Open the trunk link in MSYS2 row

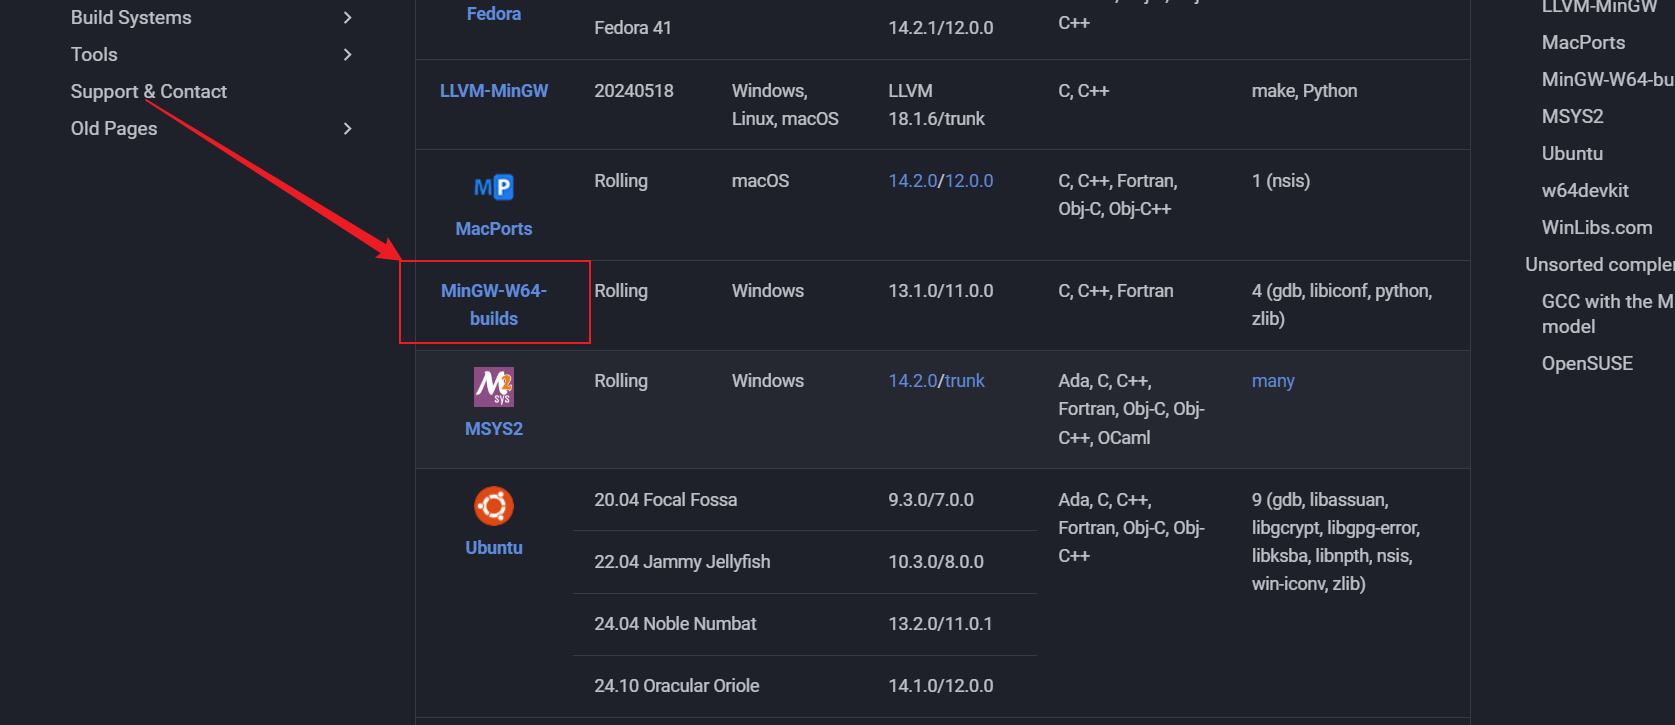coord(965,381)
